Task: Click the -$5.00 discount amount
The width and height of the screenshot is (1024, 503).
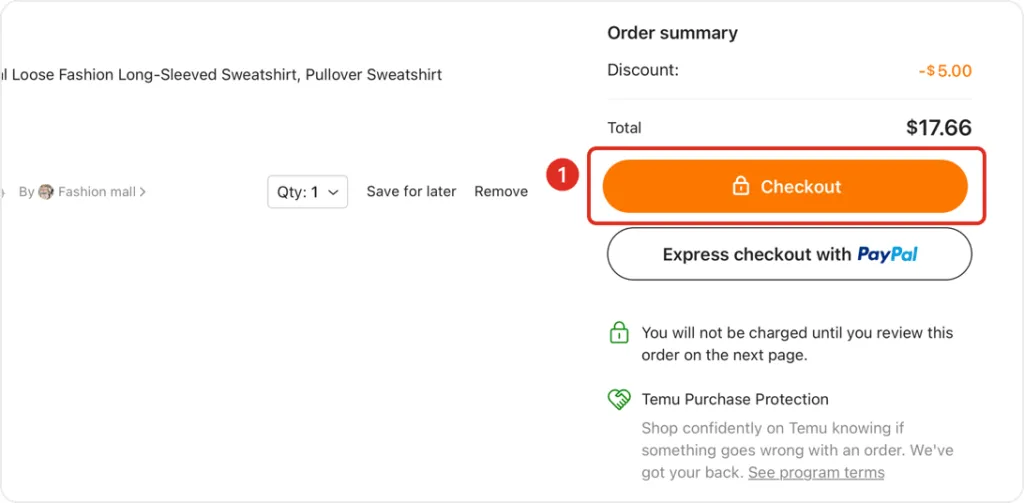Action: pos(945,71)
